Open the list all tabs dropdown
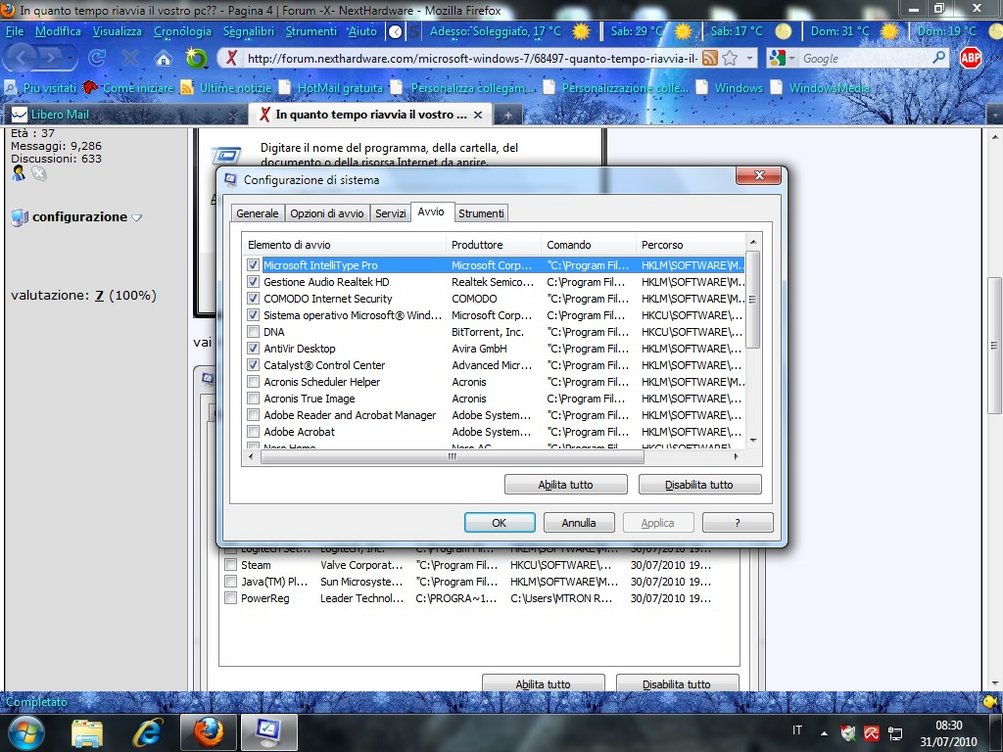Viewport: 1003px width, 752px height. click(x=995, y=115)
